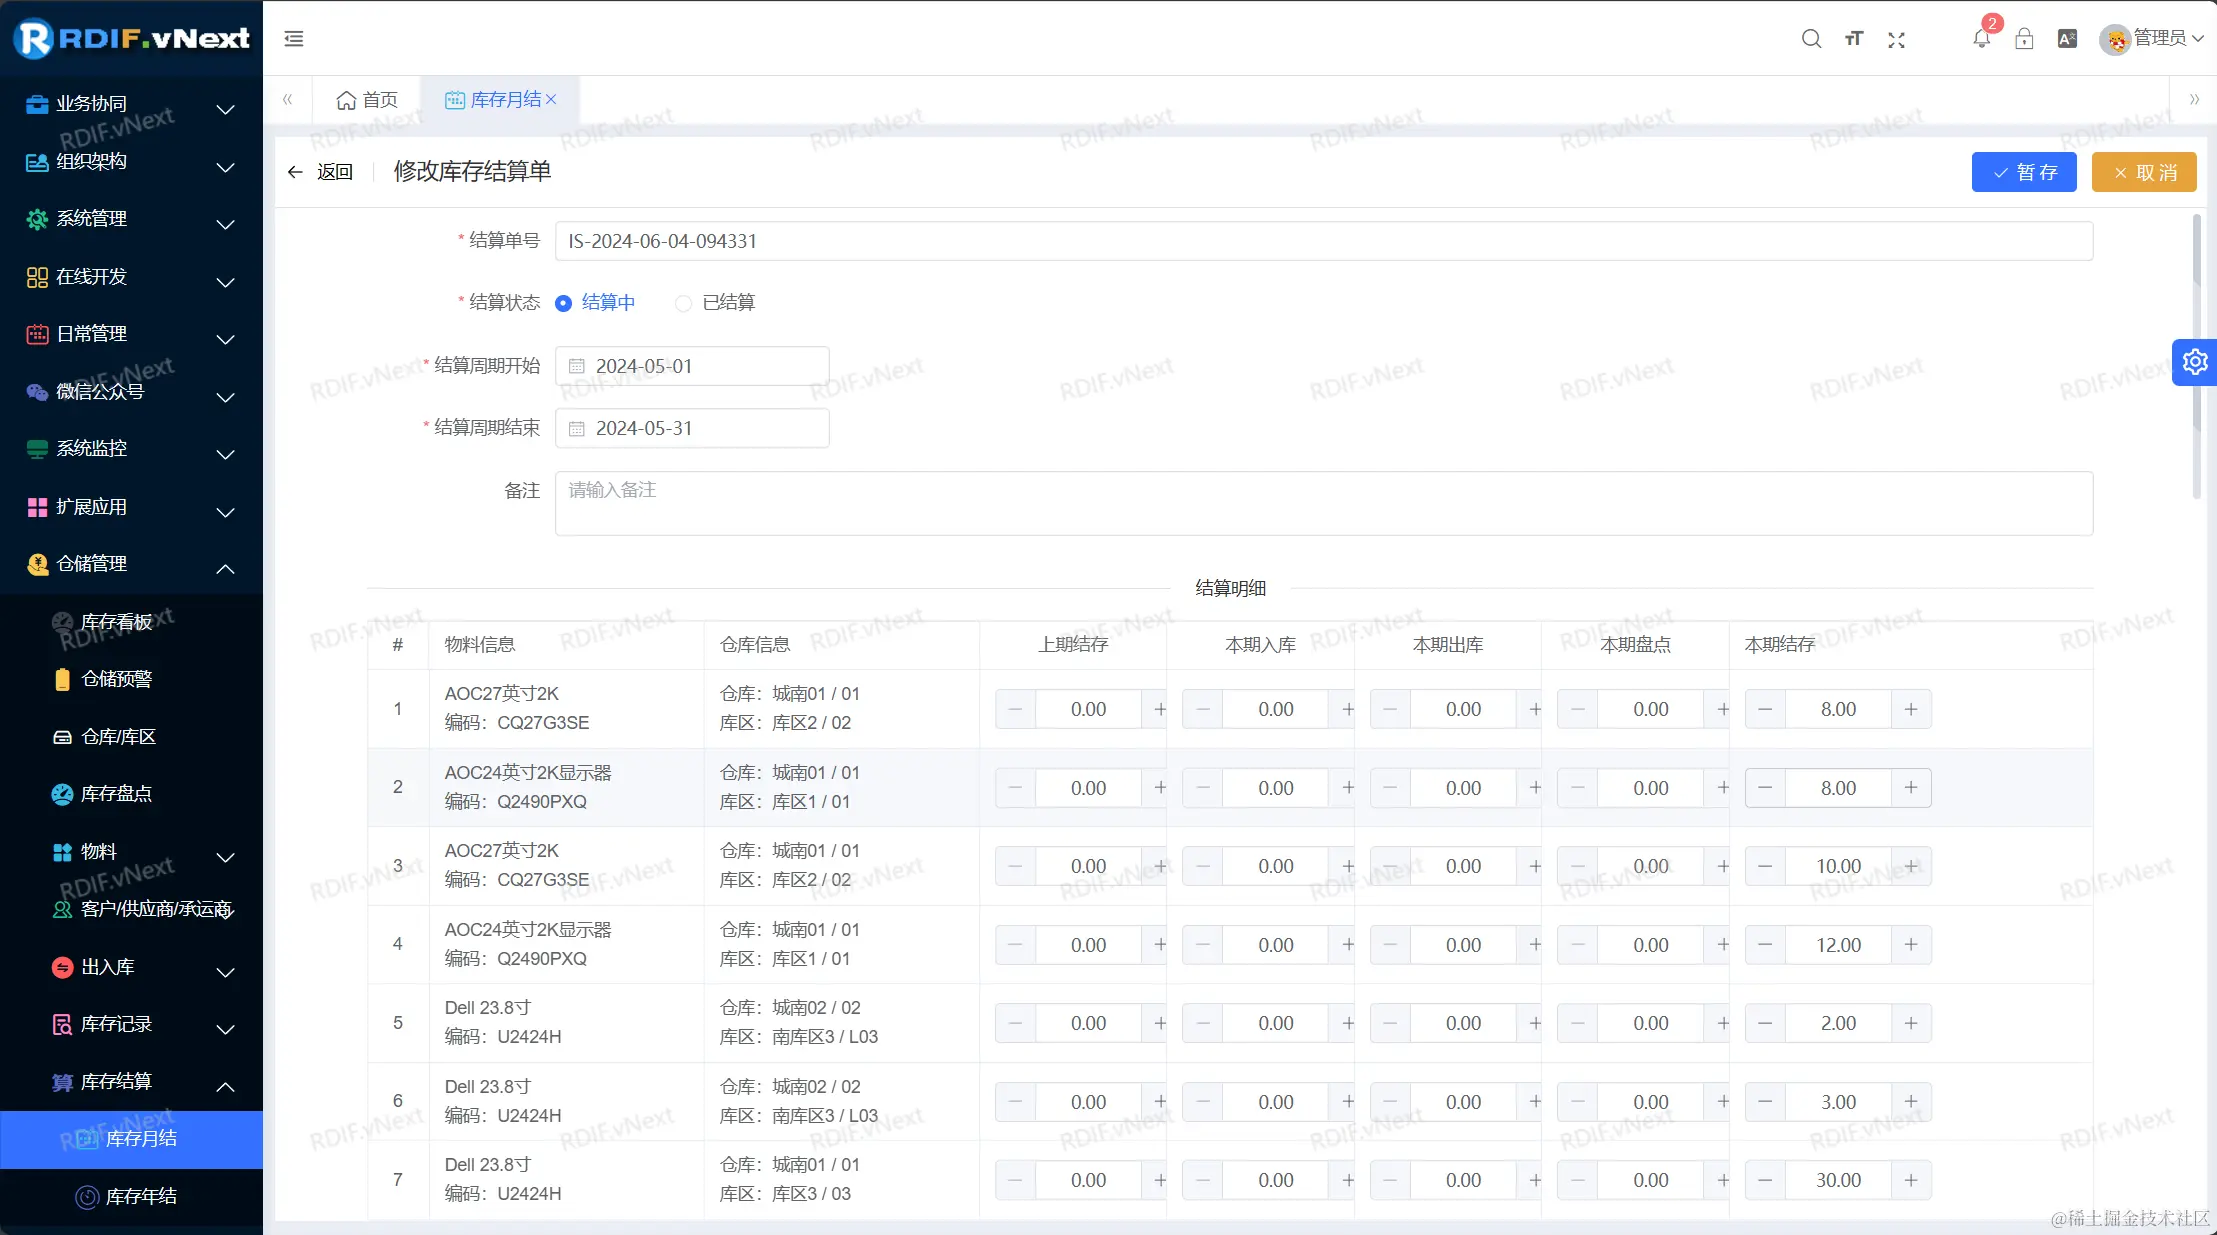The width and height of the screenshot is (2217, 1235).
Task: Open the blue settings gear panel
Action: click(x=2195, y=362)
